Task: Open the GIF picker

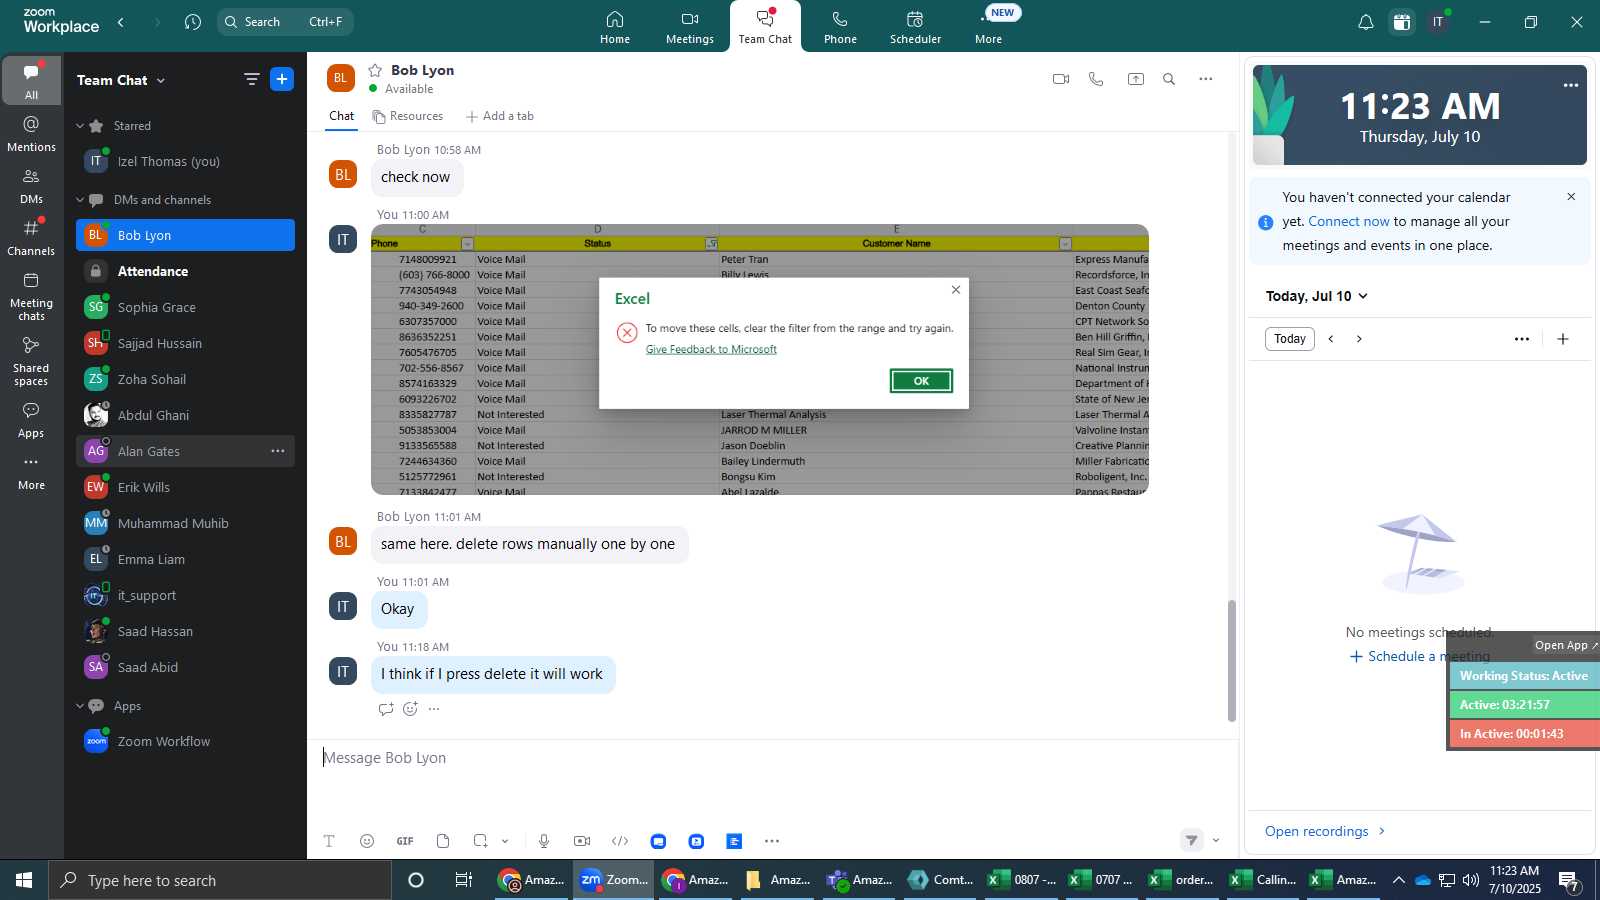Action: click(x=405, y=841)
